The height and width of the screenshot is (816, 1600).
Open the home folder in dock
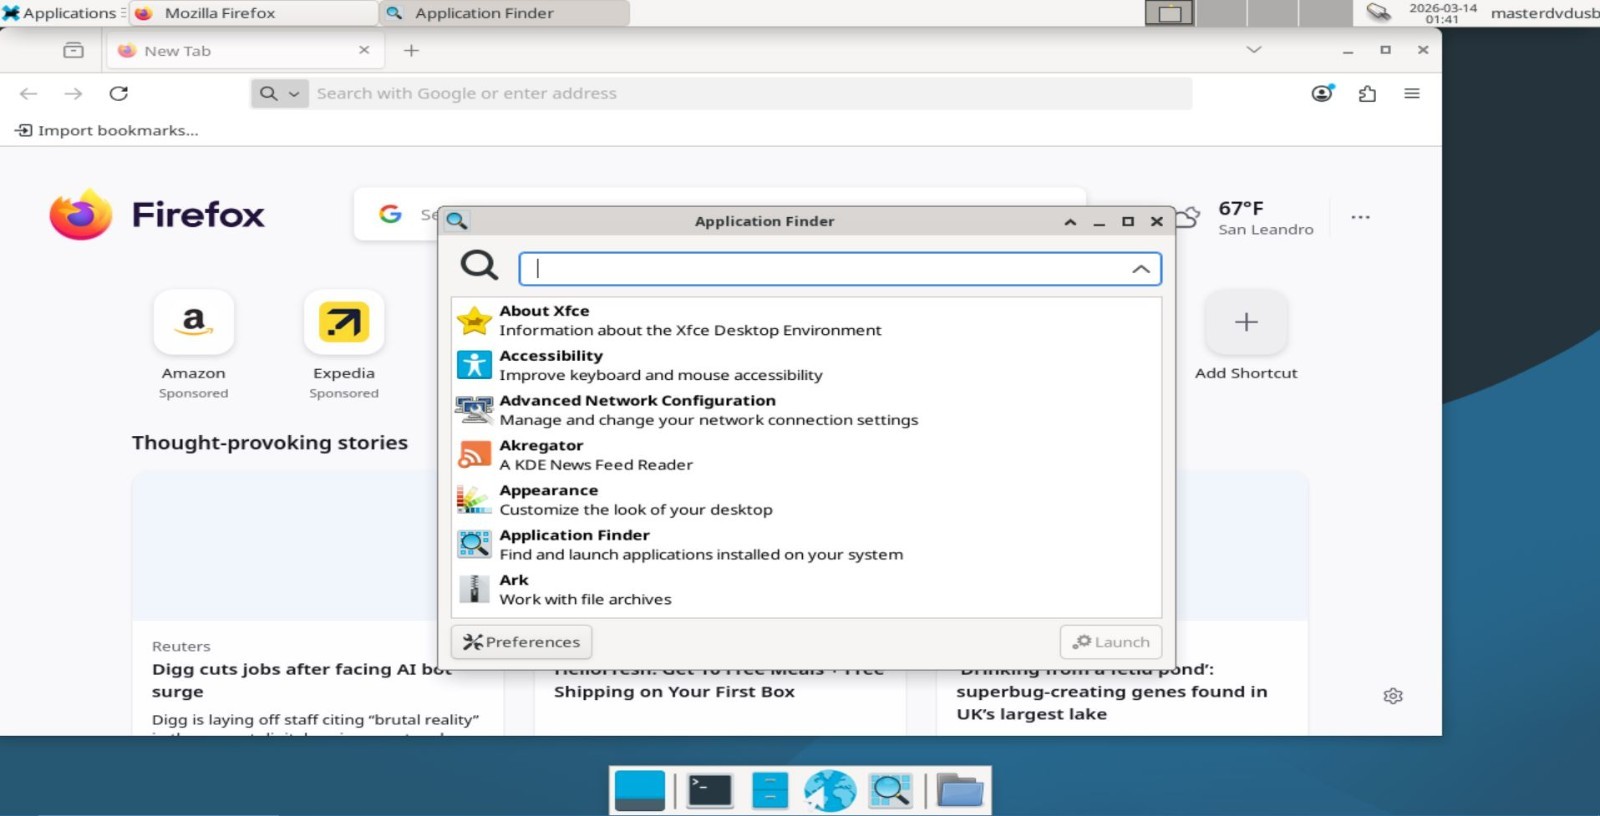click(960, 791)
